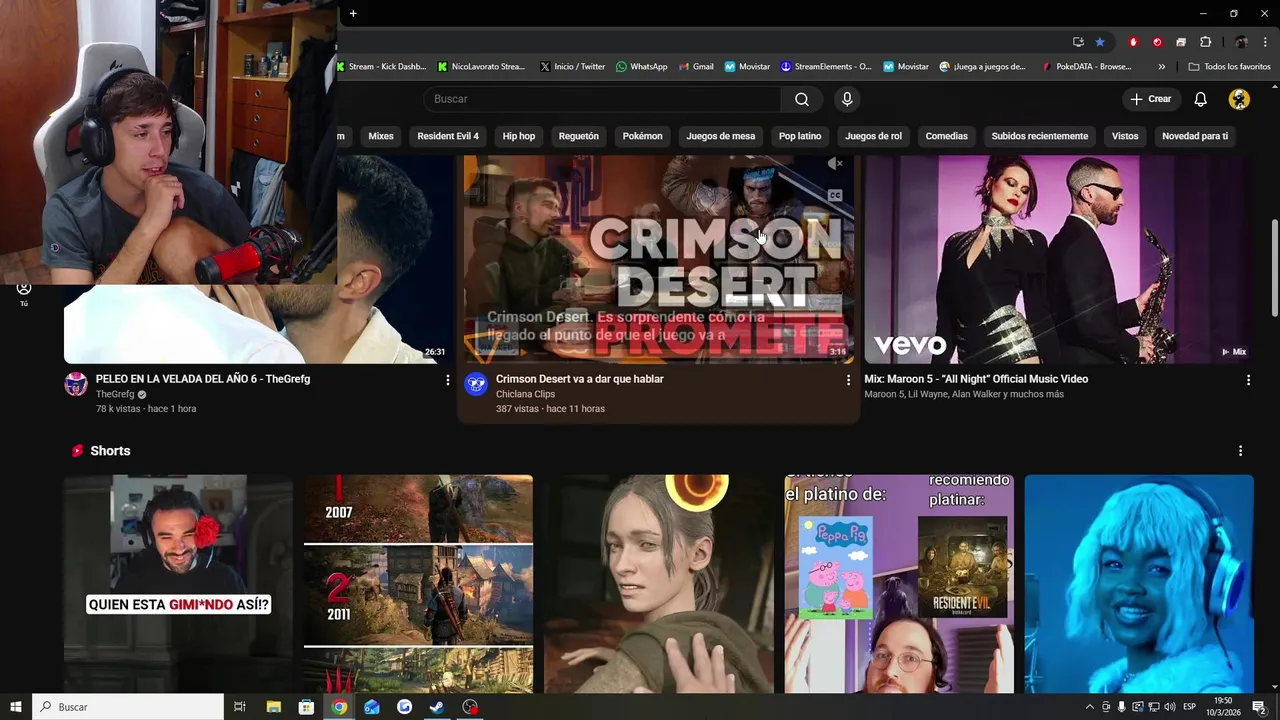Open the Windows notification center
The width and height of the screenshot is (1280, 720).
click(1259, 707)
